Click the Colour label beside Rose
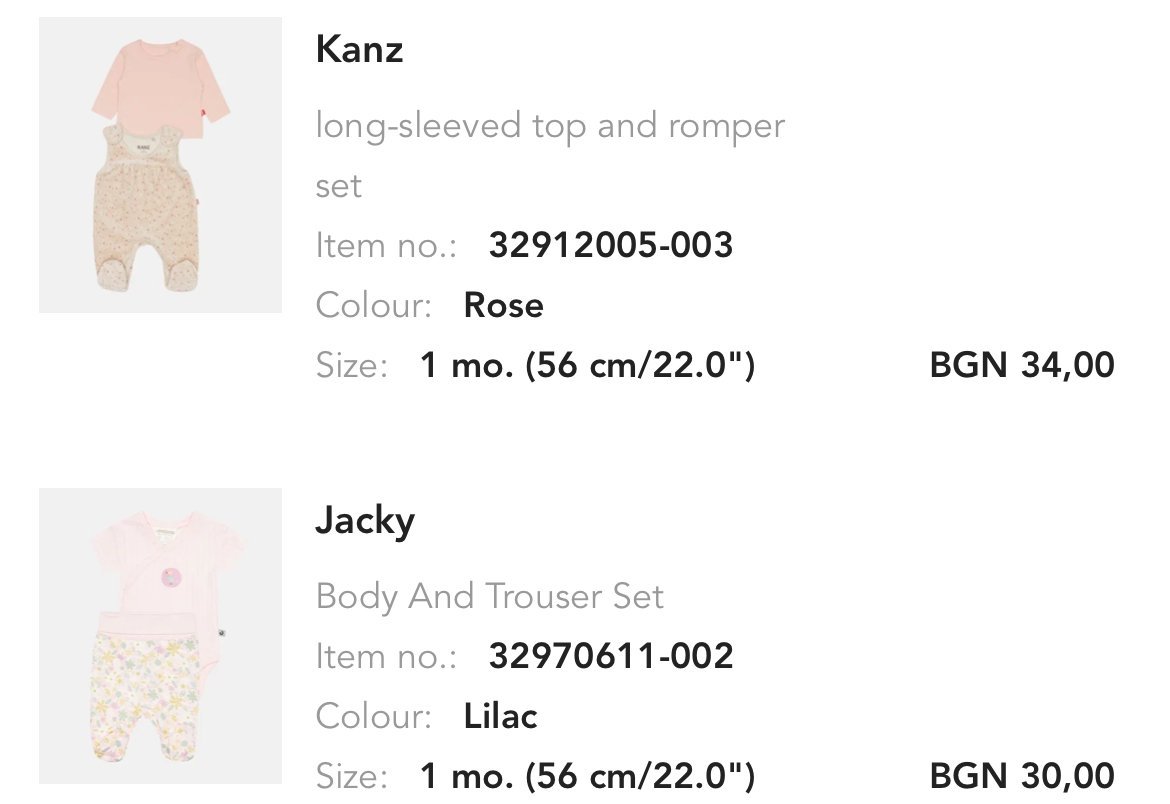This screenshot has width=1170, height=804. (x=374, y=305)
